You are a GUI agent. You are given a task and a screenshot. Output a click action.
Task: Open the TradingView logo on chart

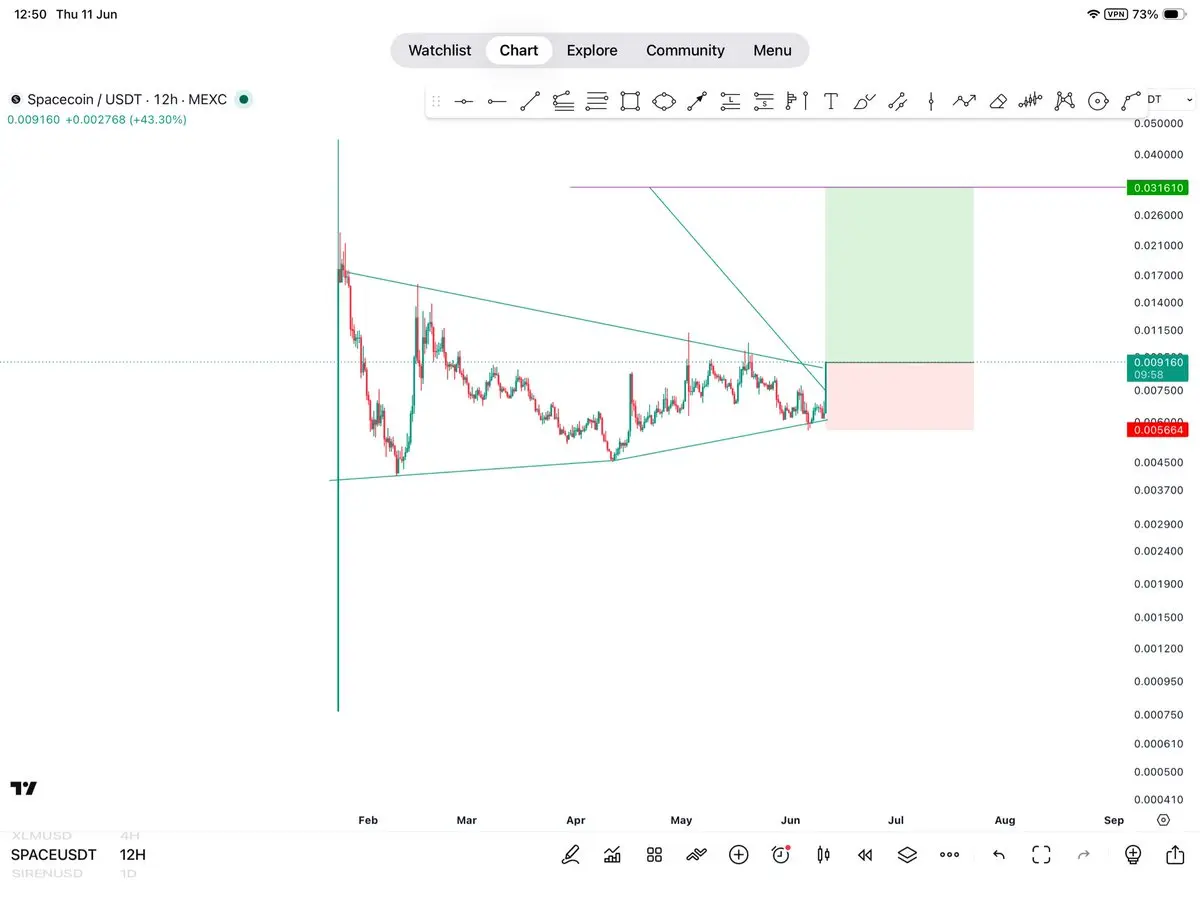coord(24,788)
